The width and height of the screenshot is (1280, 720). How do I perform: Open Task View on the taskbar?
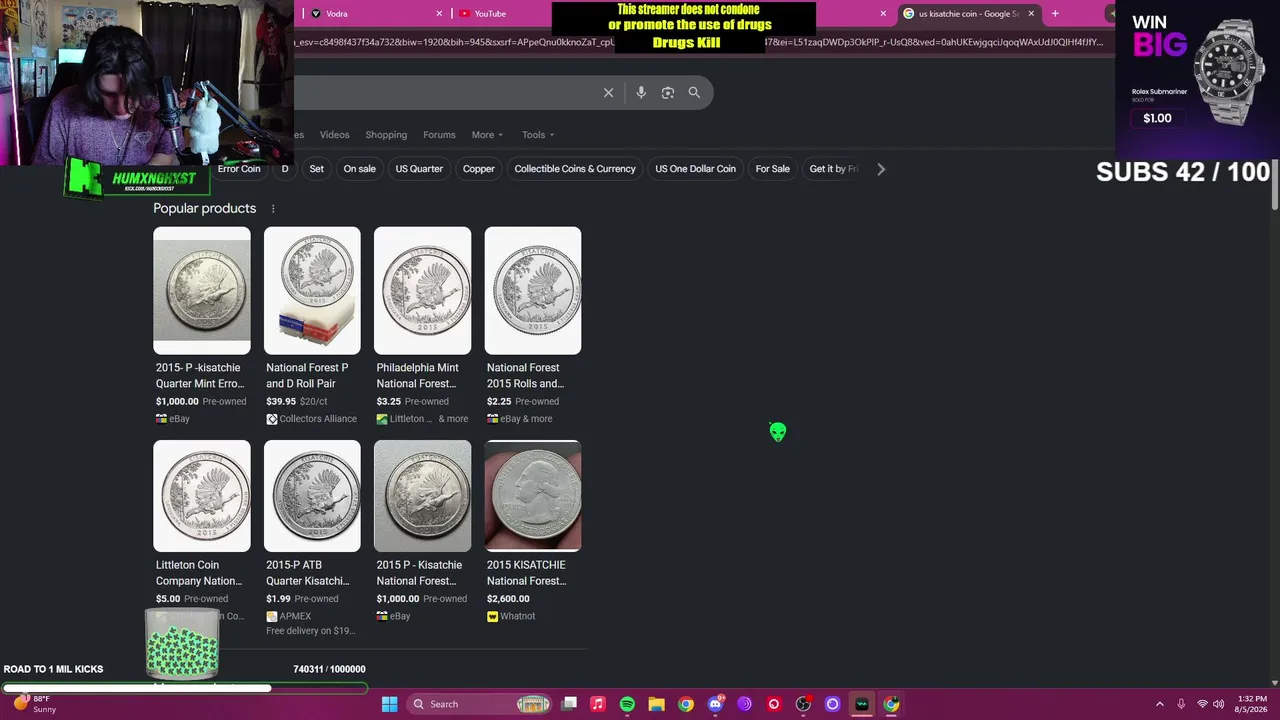(569, 704)
